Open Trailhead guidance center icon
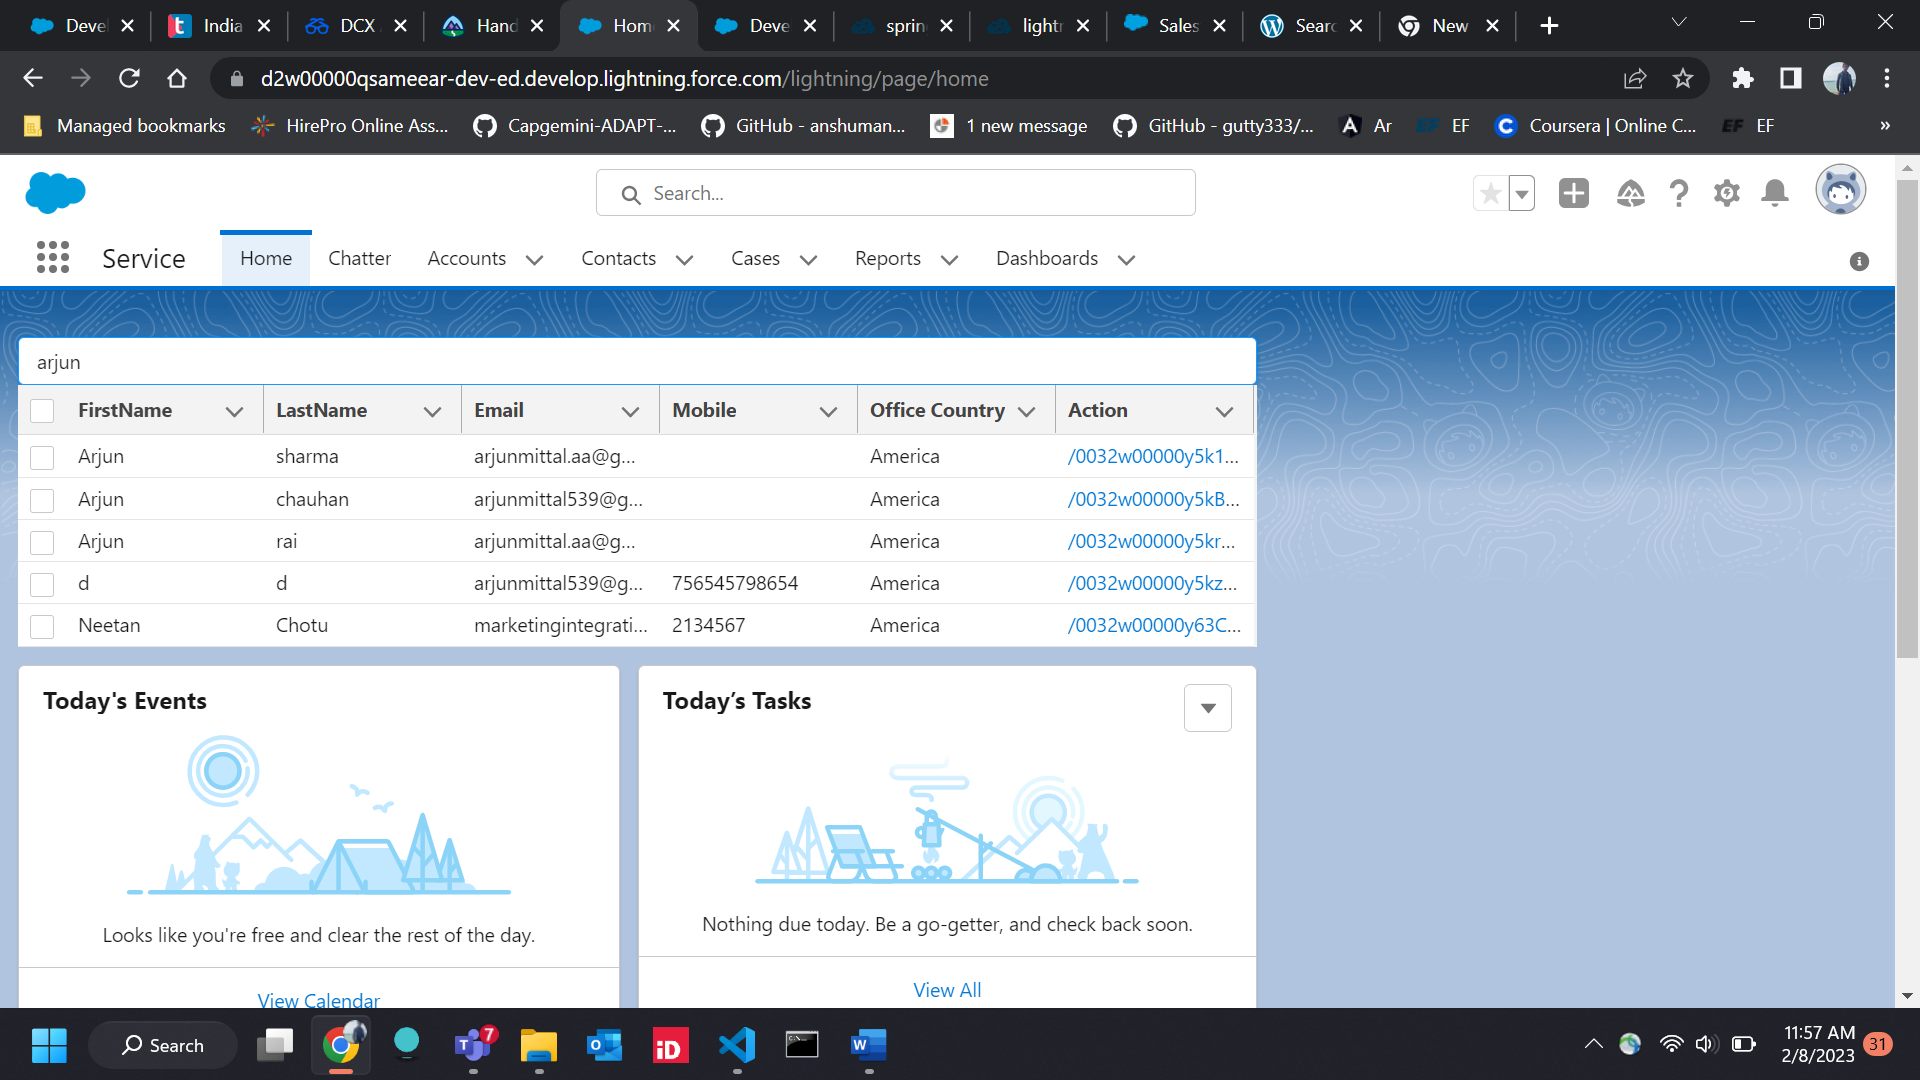The width and height of the screenshot is (1920, 1080). [x=1630, y=193]
